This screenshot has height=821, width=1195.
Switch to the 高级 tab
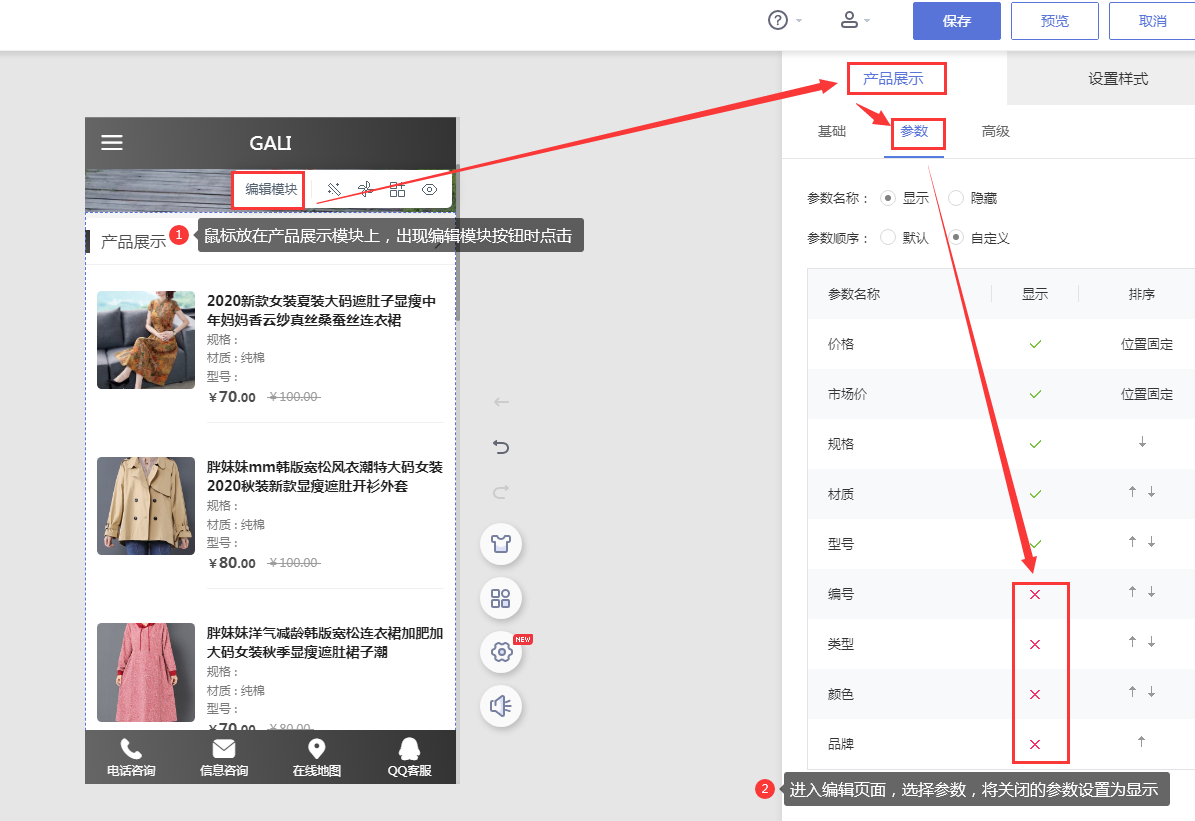(995, 131)
